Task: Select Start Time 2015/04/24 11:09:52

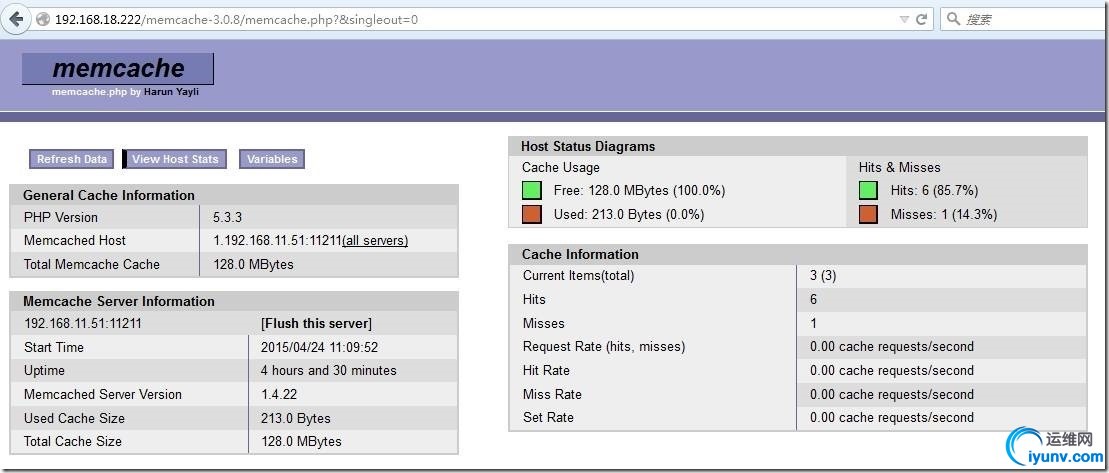Action: coord(319,347)
